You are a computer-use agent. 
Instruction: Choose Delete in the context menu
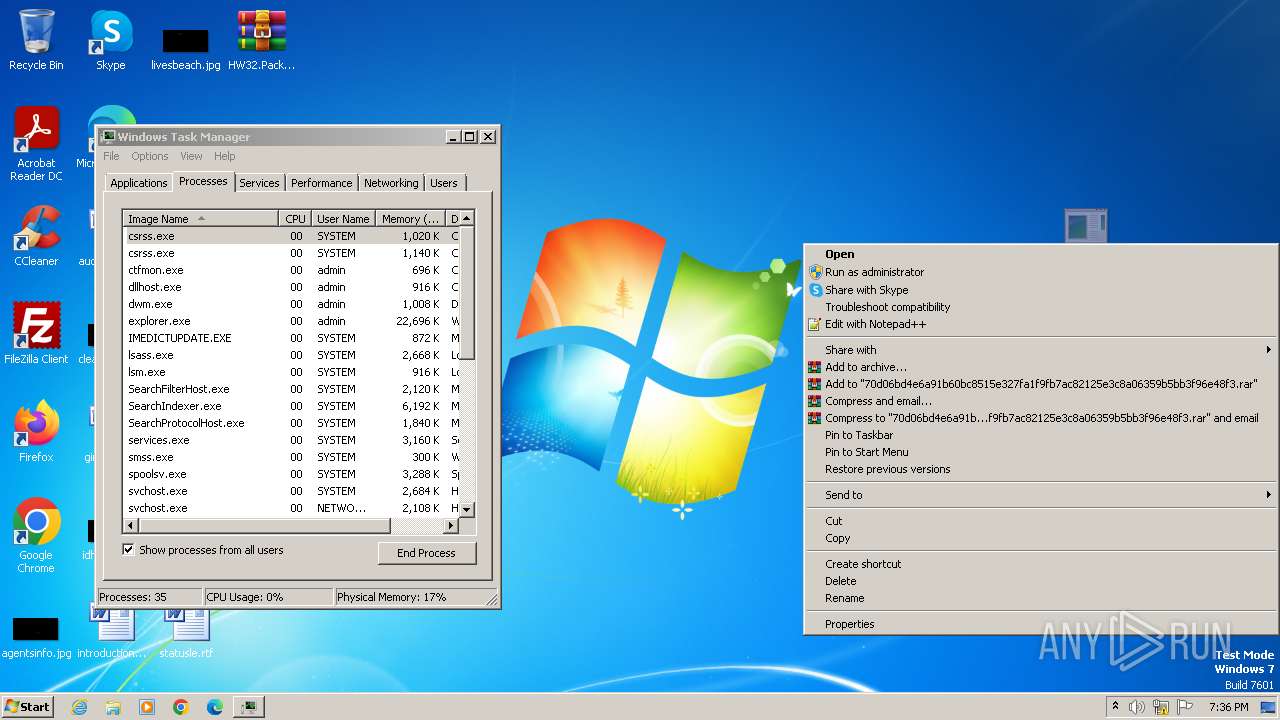[1041, 581]
